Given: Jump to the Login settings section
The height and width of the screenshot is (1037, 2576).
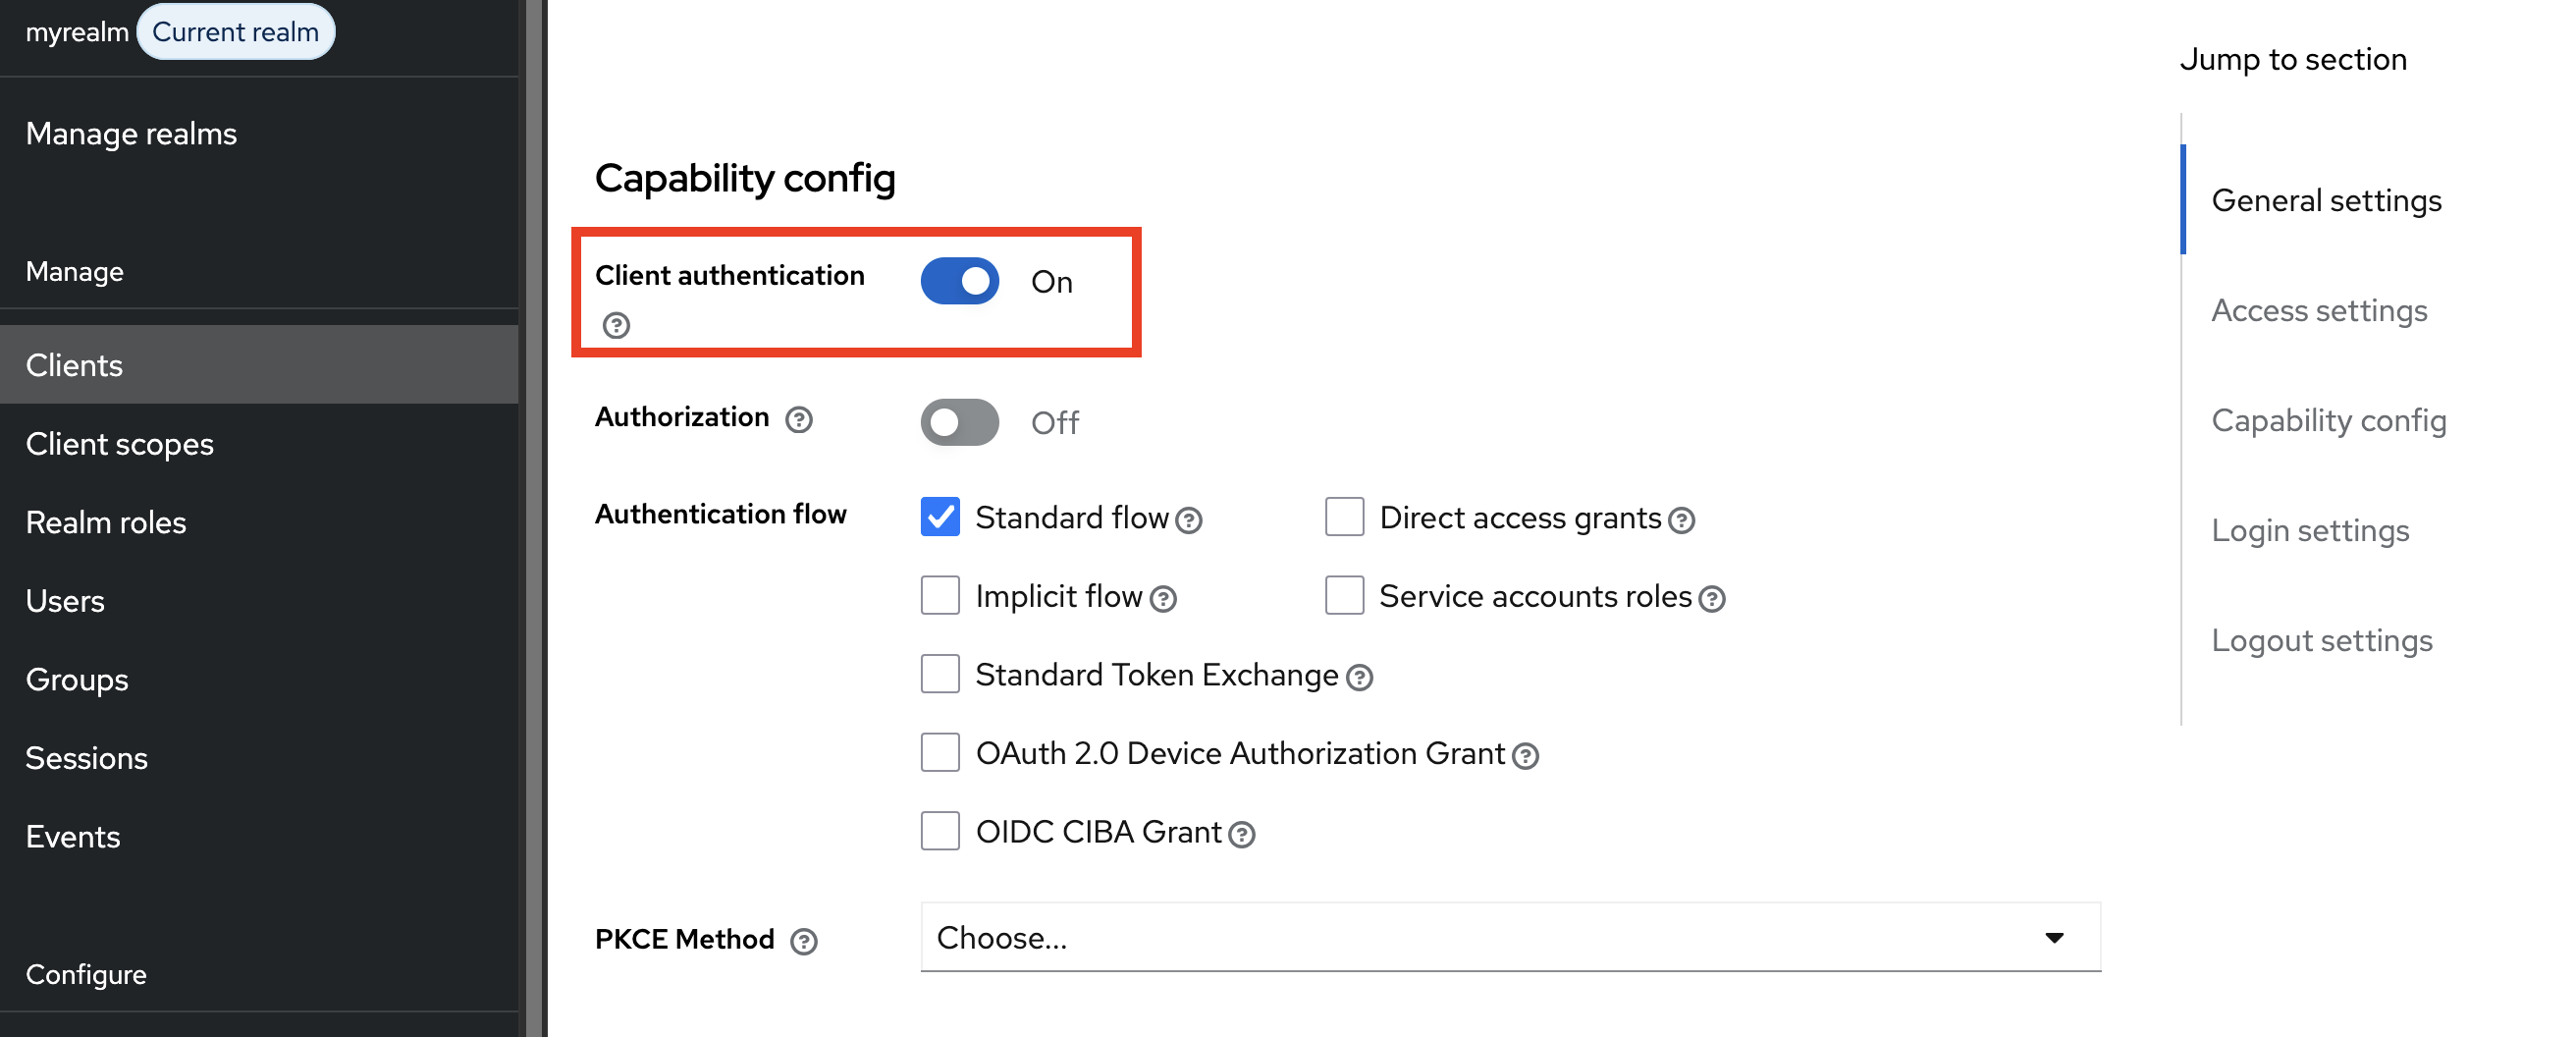Looking at the screenshot, I should pyautogui.click(x=2310, y=530).
